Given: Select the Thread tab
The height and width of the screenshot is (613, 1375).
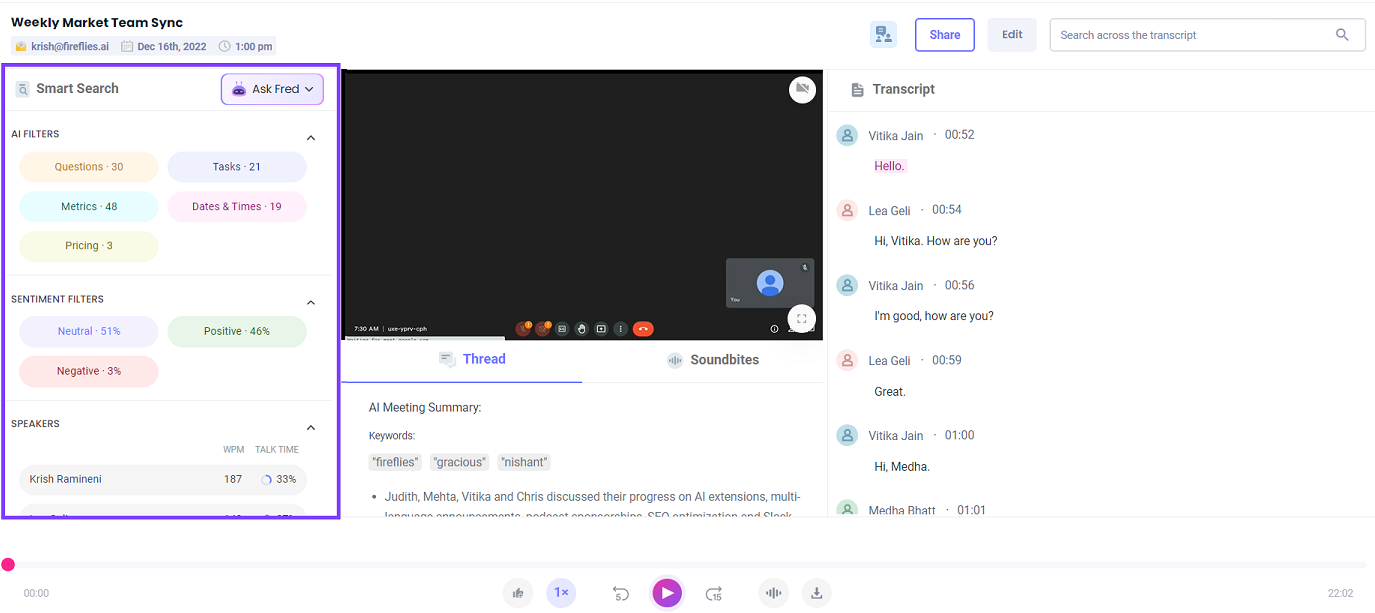Looking at the screenshot, I should click(x=472, y=359).
